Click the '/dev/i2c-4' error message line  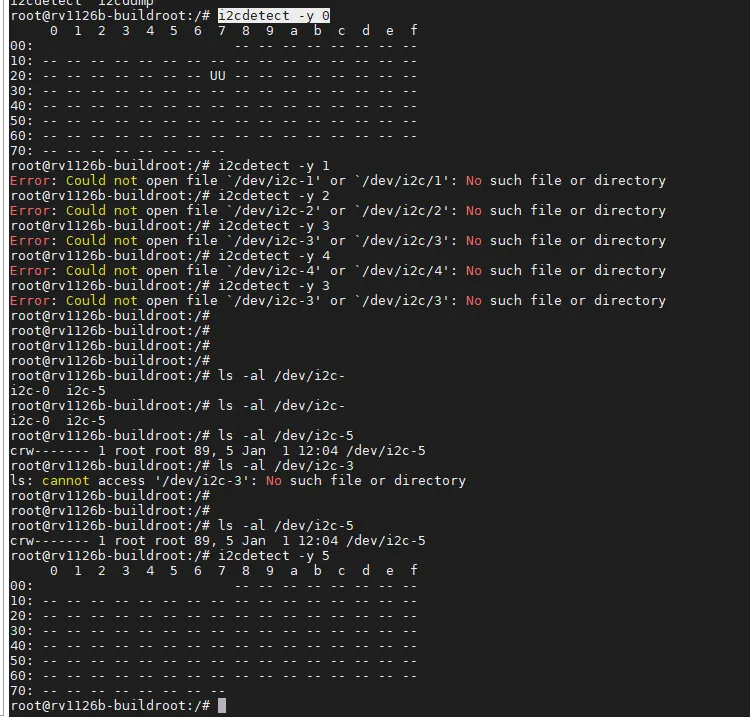coord(338,270)
